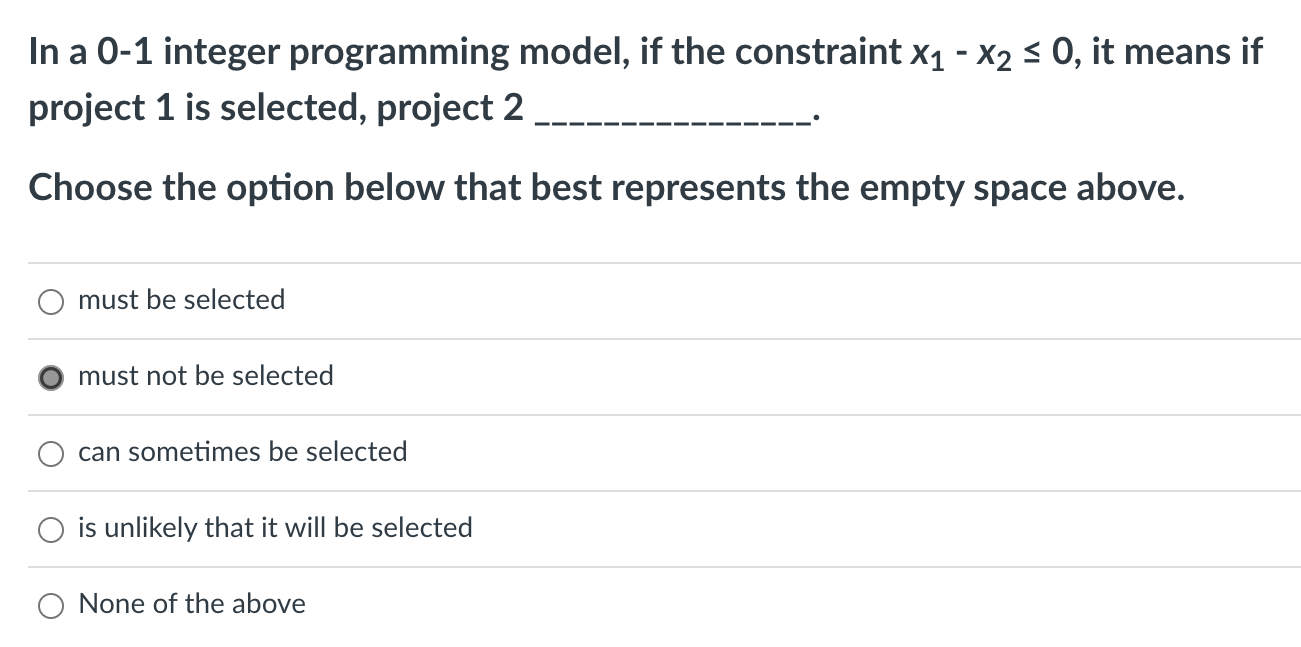1301x647 pixels.
Task: Click the label text "must be selected"
Action: pyautogui.click(x=181, y=300)
